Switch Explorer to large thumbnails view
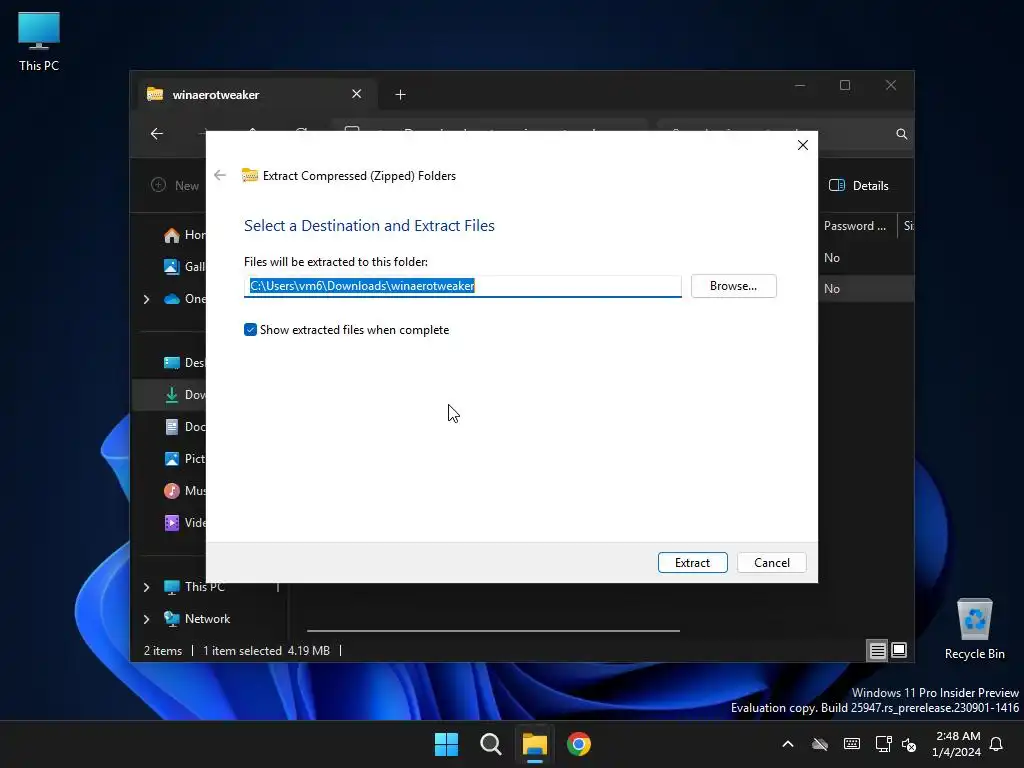This screenshot has height=768, width=1024. (899, 650)
